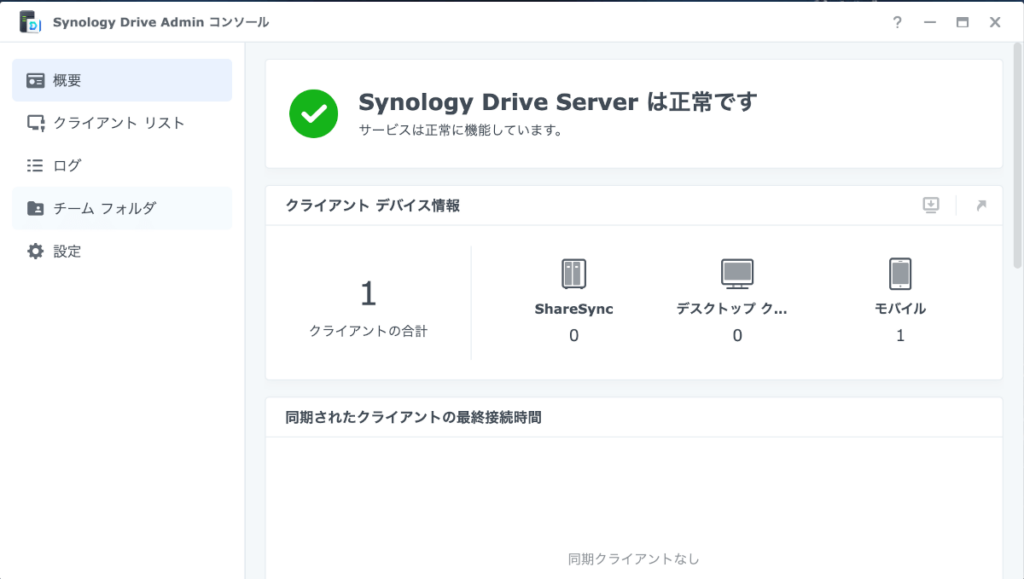This screenshot has width=1024, height=579.
Task: Click the 同期クライアントなし message
Action: point(633,559)
